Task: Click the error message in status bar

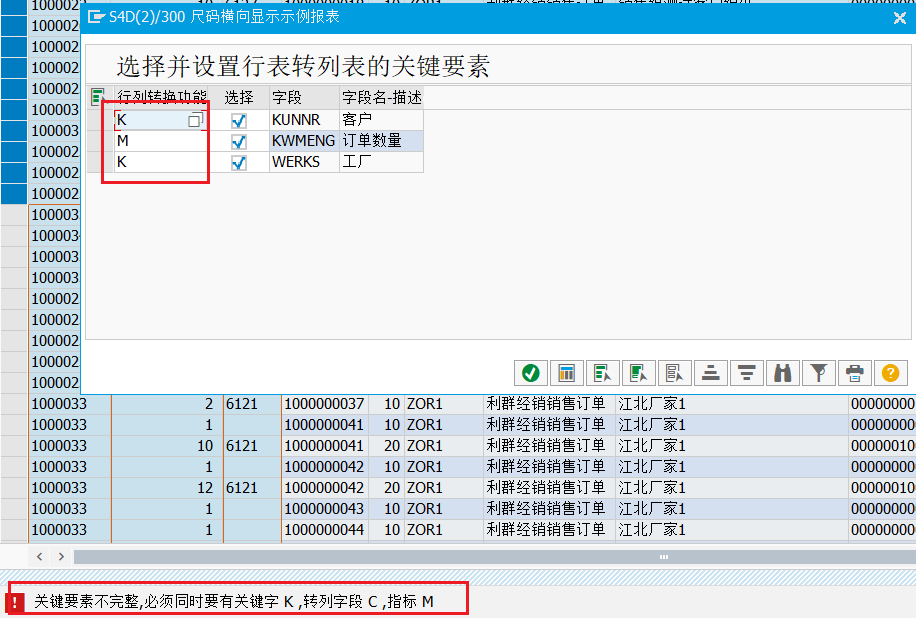Action: [234, 602]
